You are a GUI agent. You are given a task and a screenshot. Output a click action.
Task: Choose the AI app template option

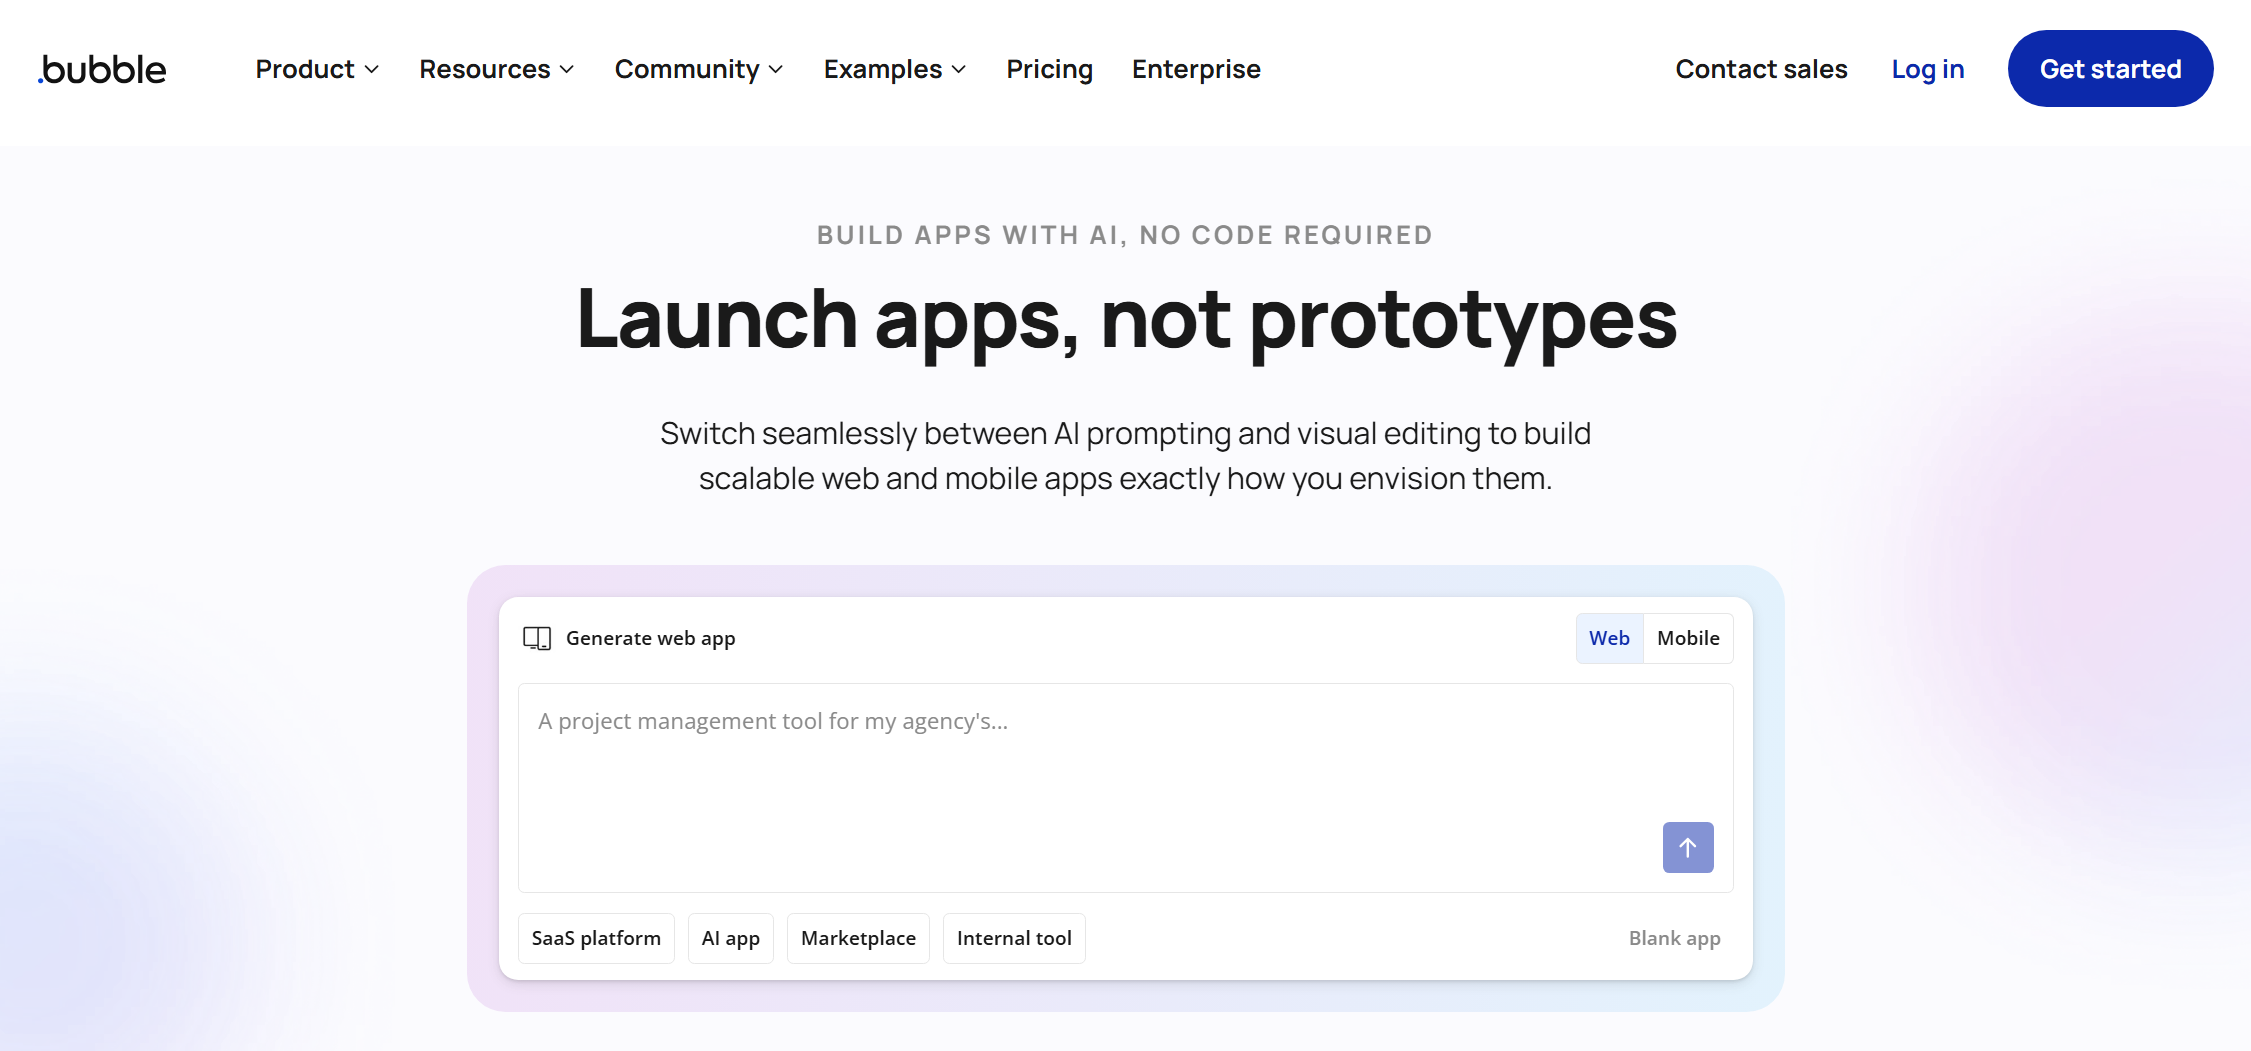click(730, 938)
